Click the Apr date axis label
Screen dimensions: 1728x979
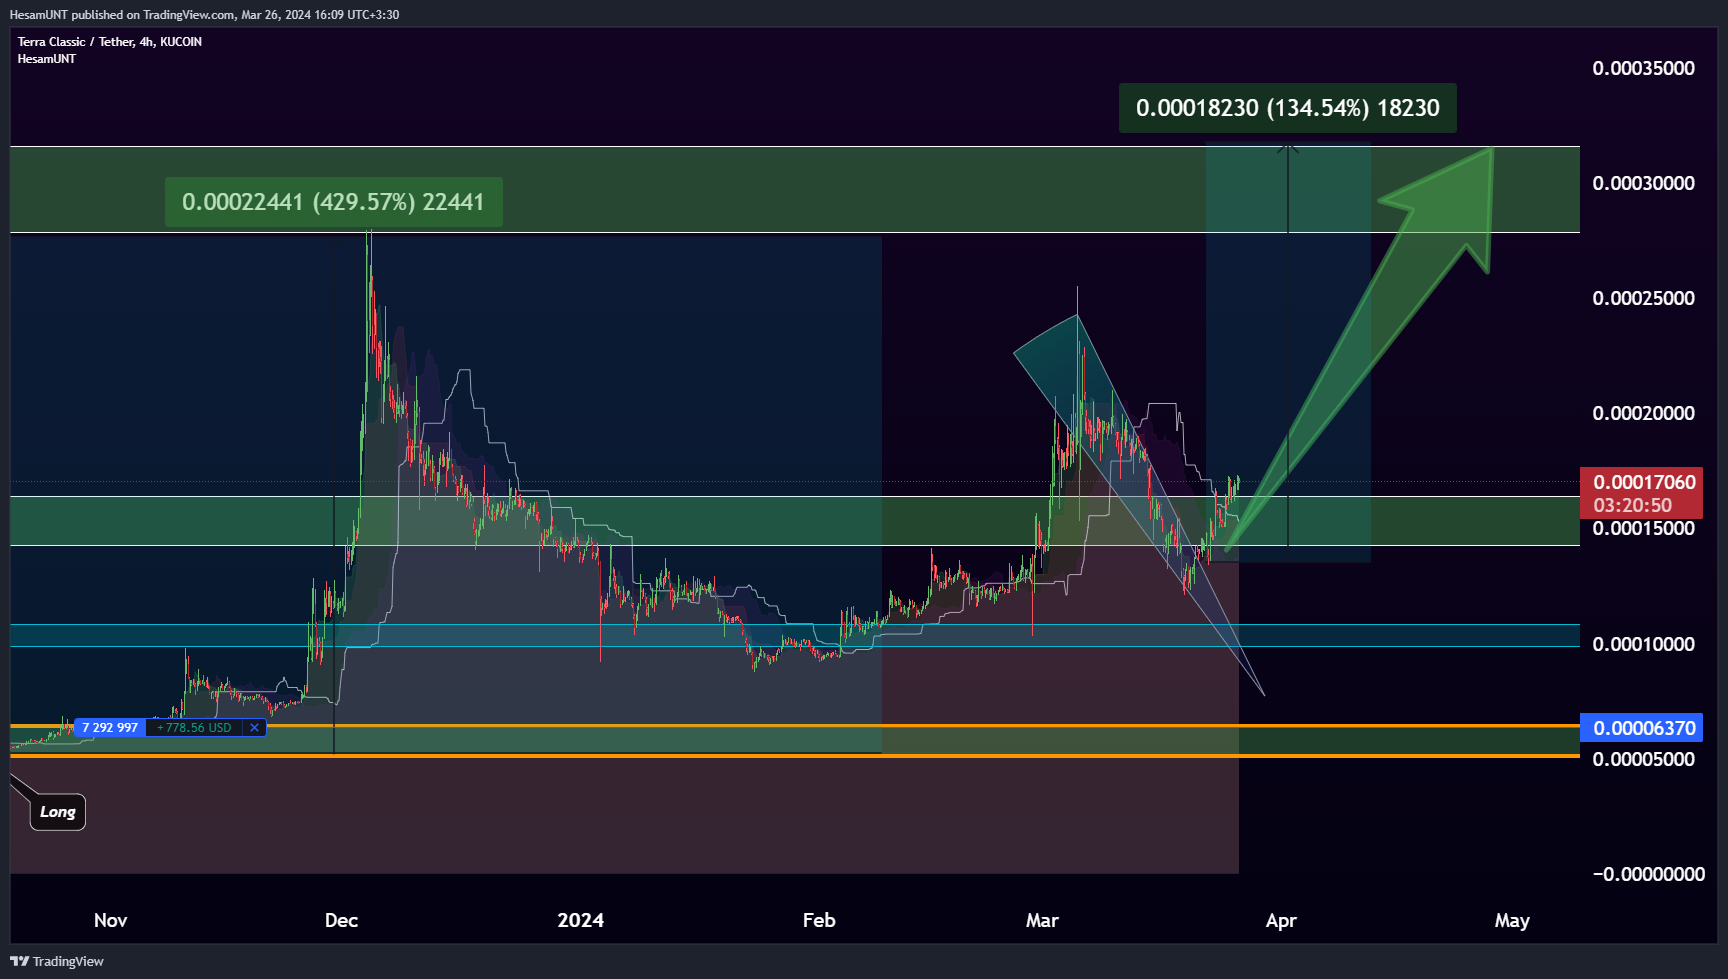point(1281,920)
